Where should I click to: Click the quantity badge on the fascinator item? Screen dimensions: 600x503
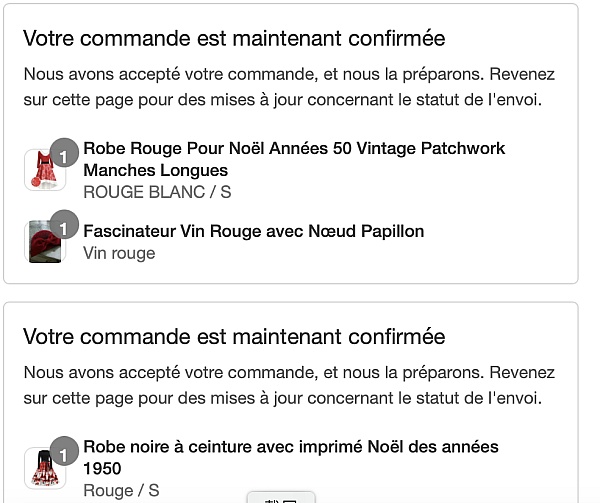(x=64, y=224)
